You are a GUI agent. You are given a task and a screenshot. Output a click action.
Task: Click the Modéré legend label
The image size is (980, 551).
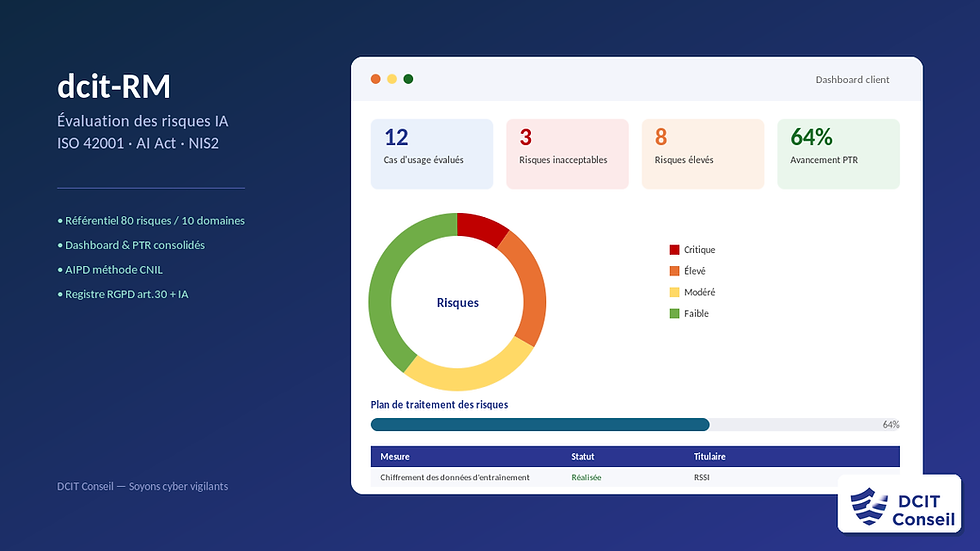click(x=699, y=292)
